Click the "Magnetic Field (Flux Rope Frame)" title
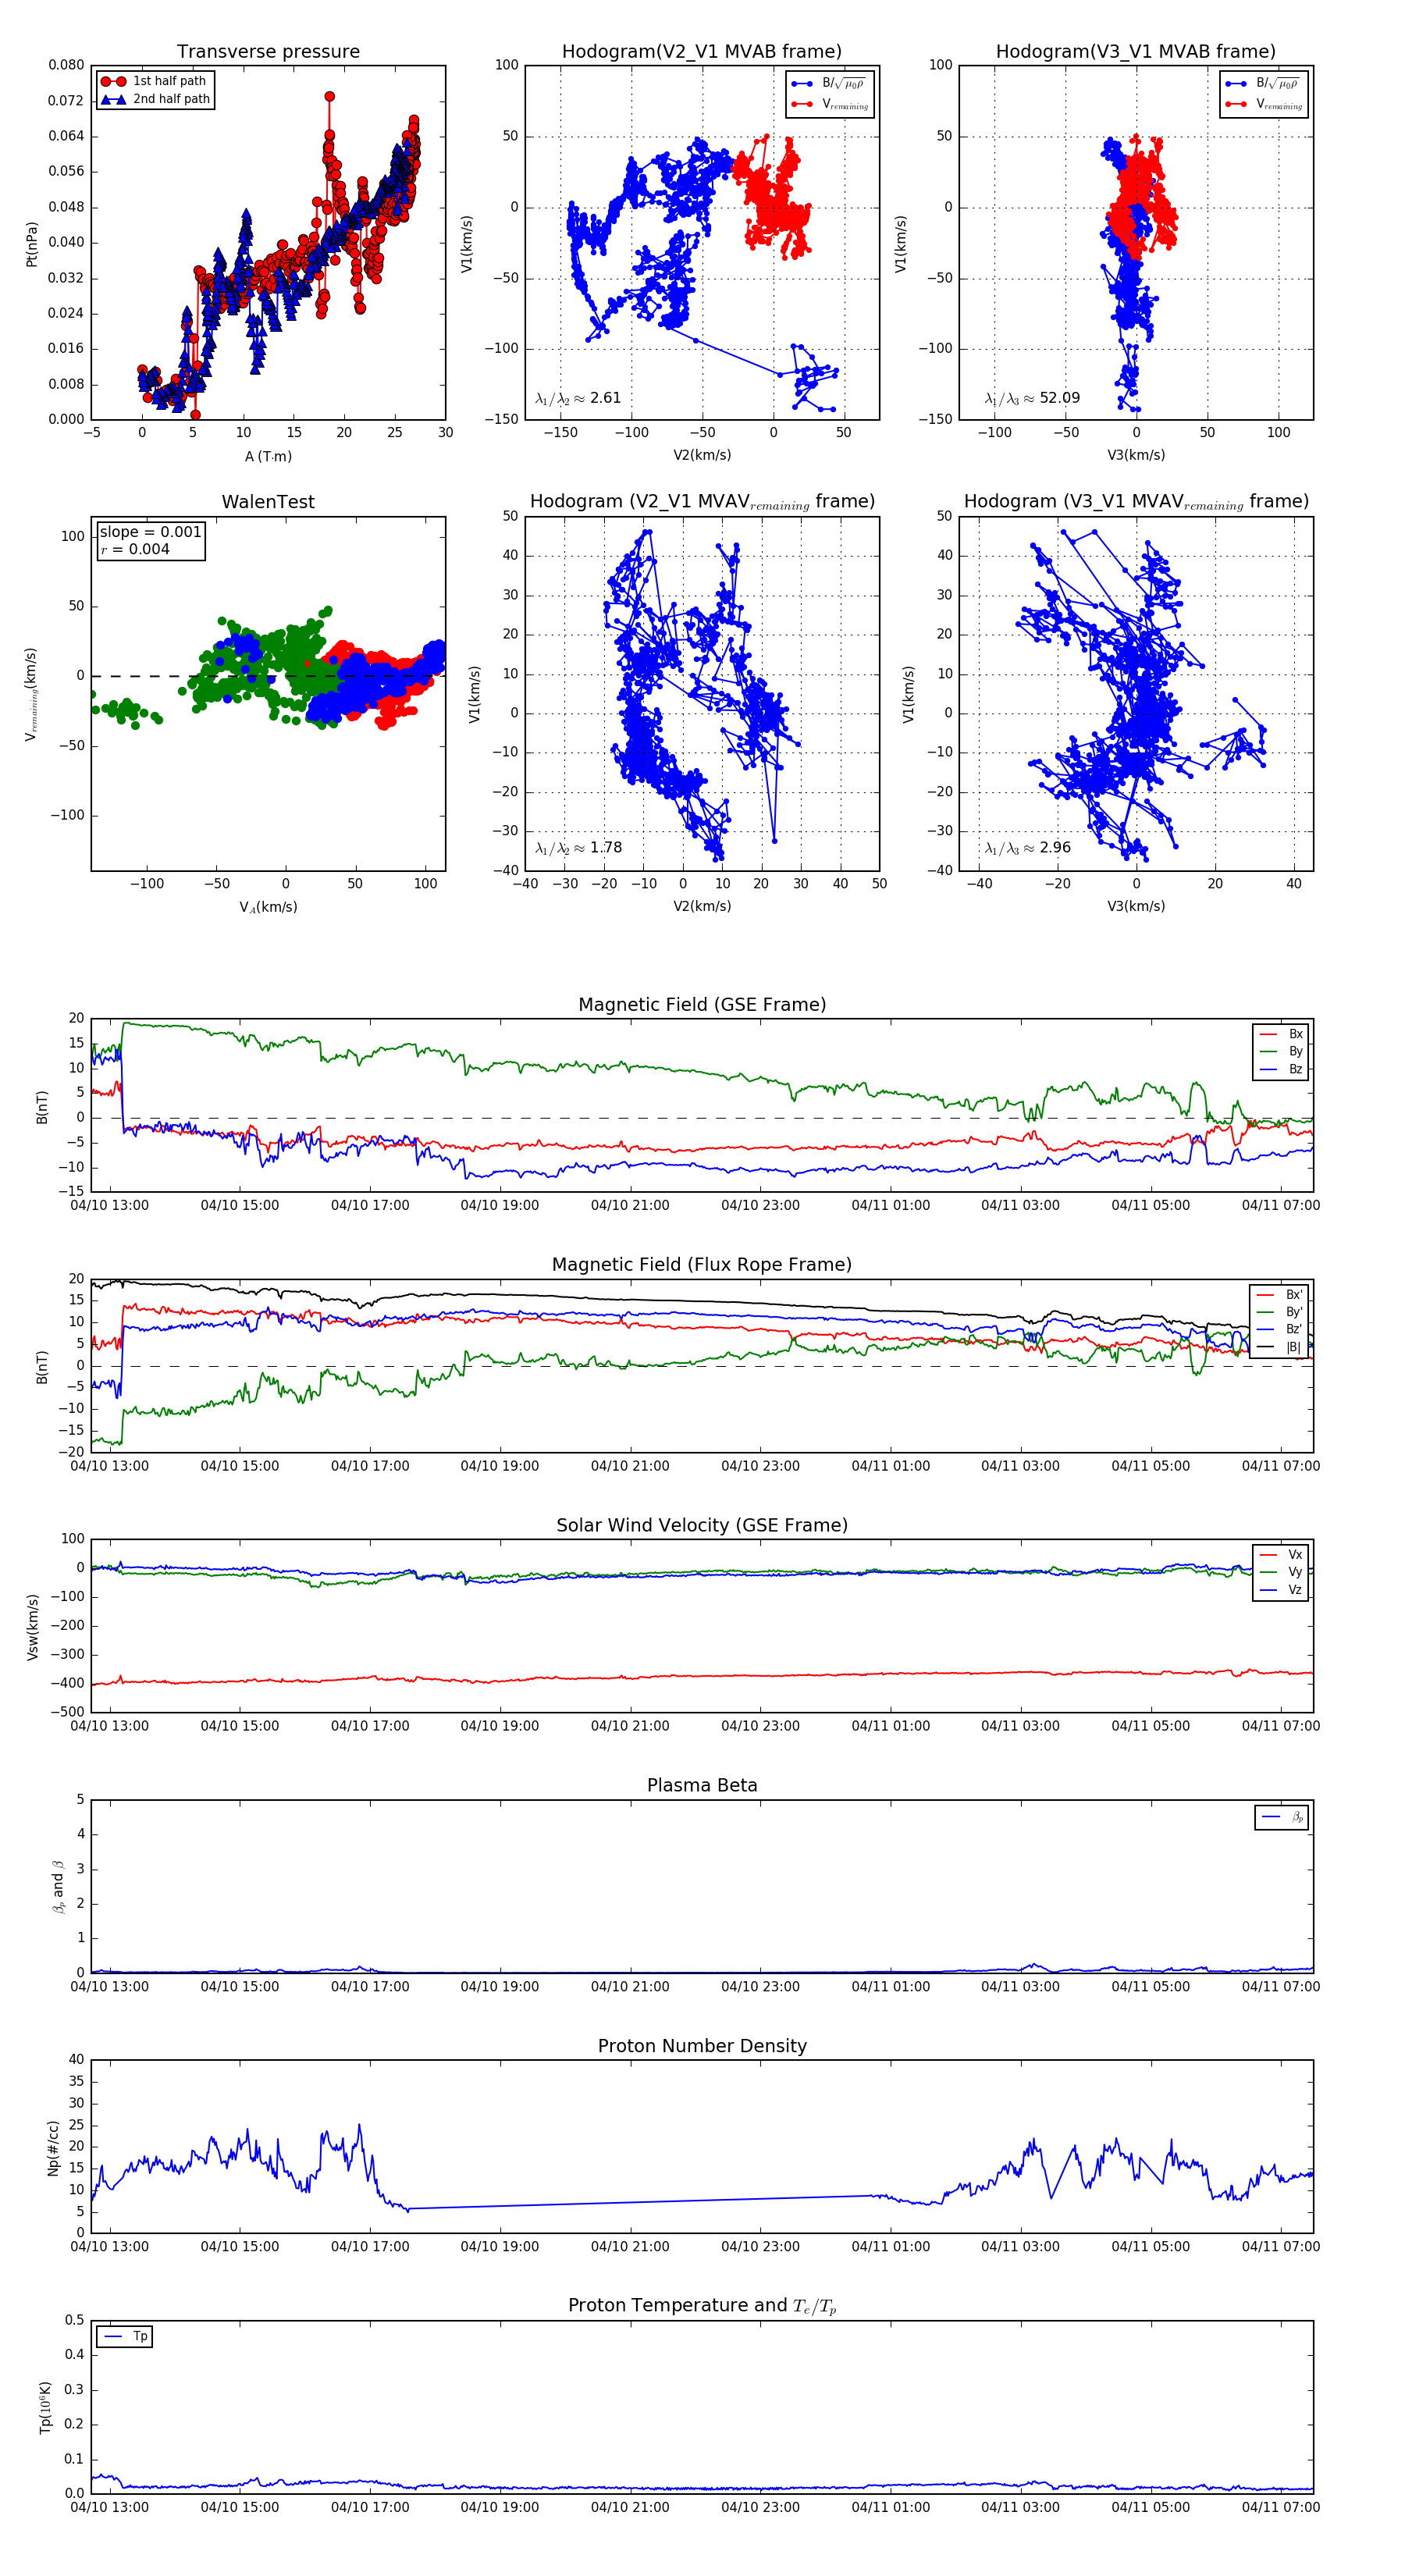The image size is (1405, 2576). pyautogui.click(x=702, y=1265)
